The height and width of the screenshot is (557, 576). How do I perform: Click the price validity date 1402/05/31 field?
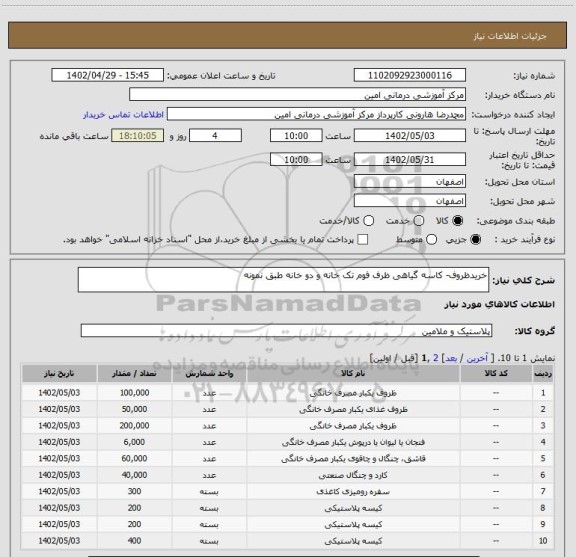410,159
